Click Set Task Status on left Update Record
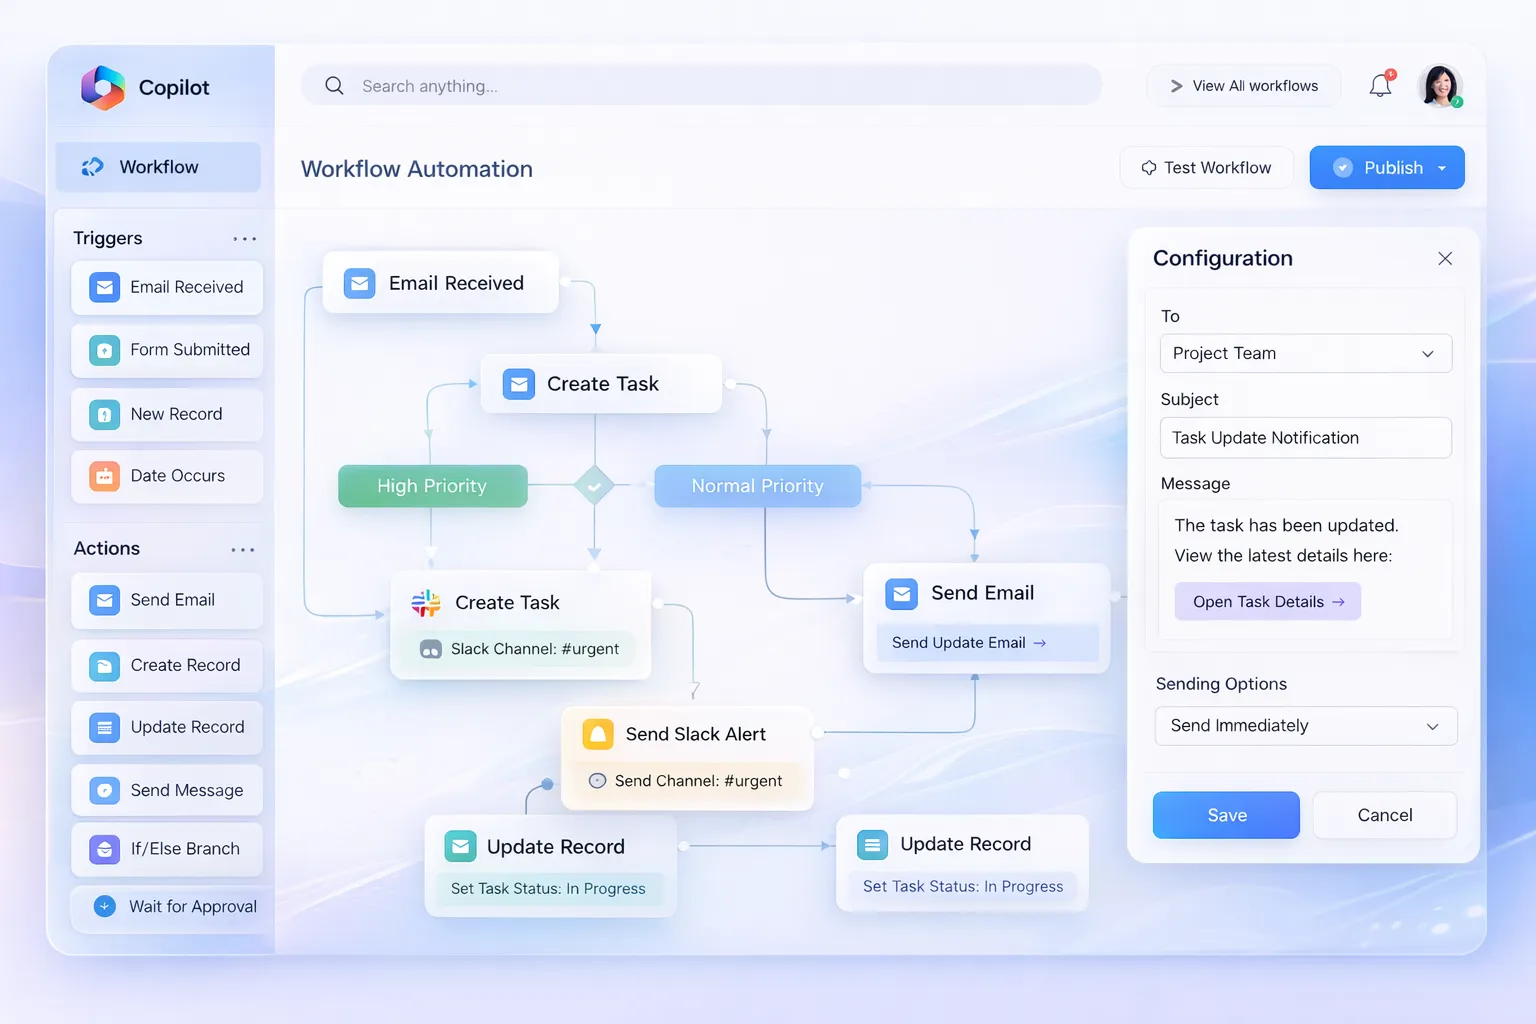 pyautogui.click(x=548, y=889)
